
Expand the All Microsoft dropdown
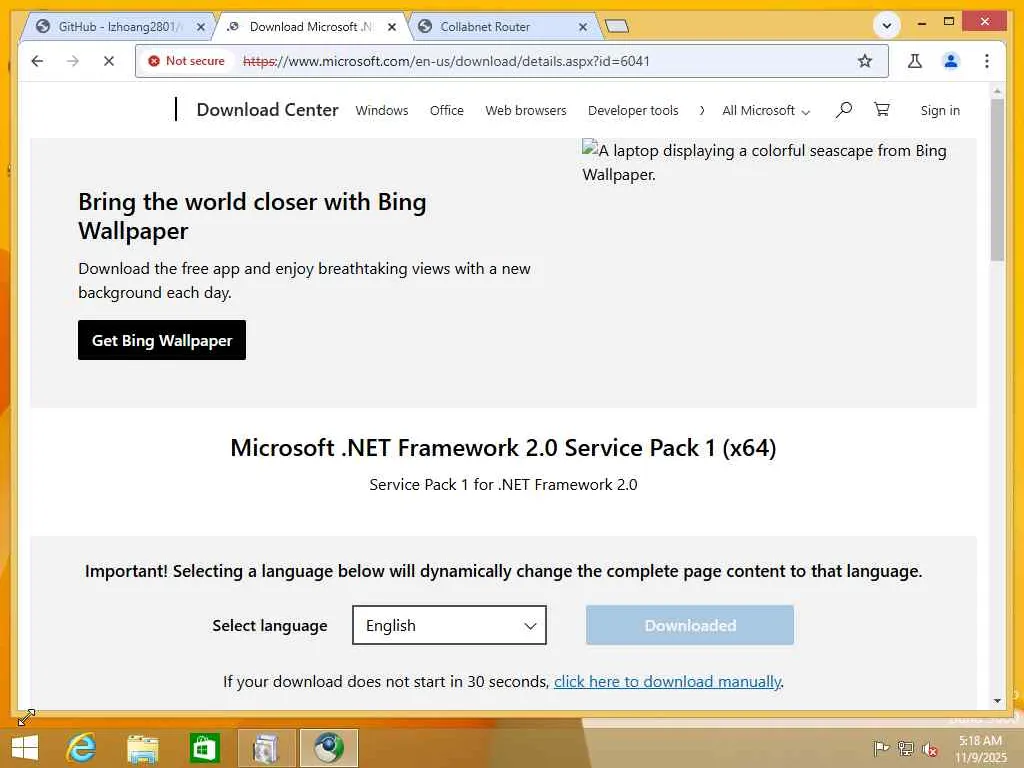point(766,110)
